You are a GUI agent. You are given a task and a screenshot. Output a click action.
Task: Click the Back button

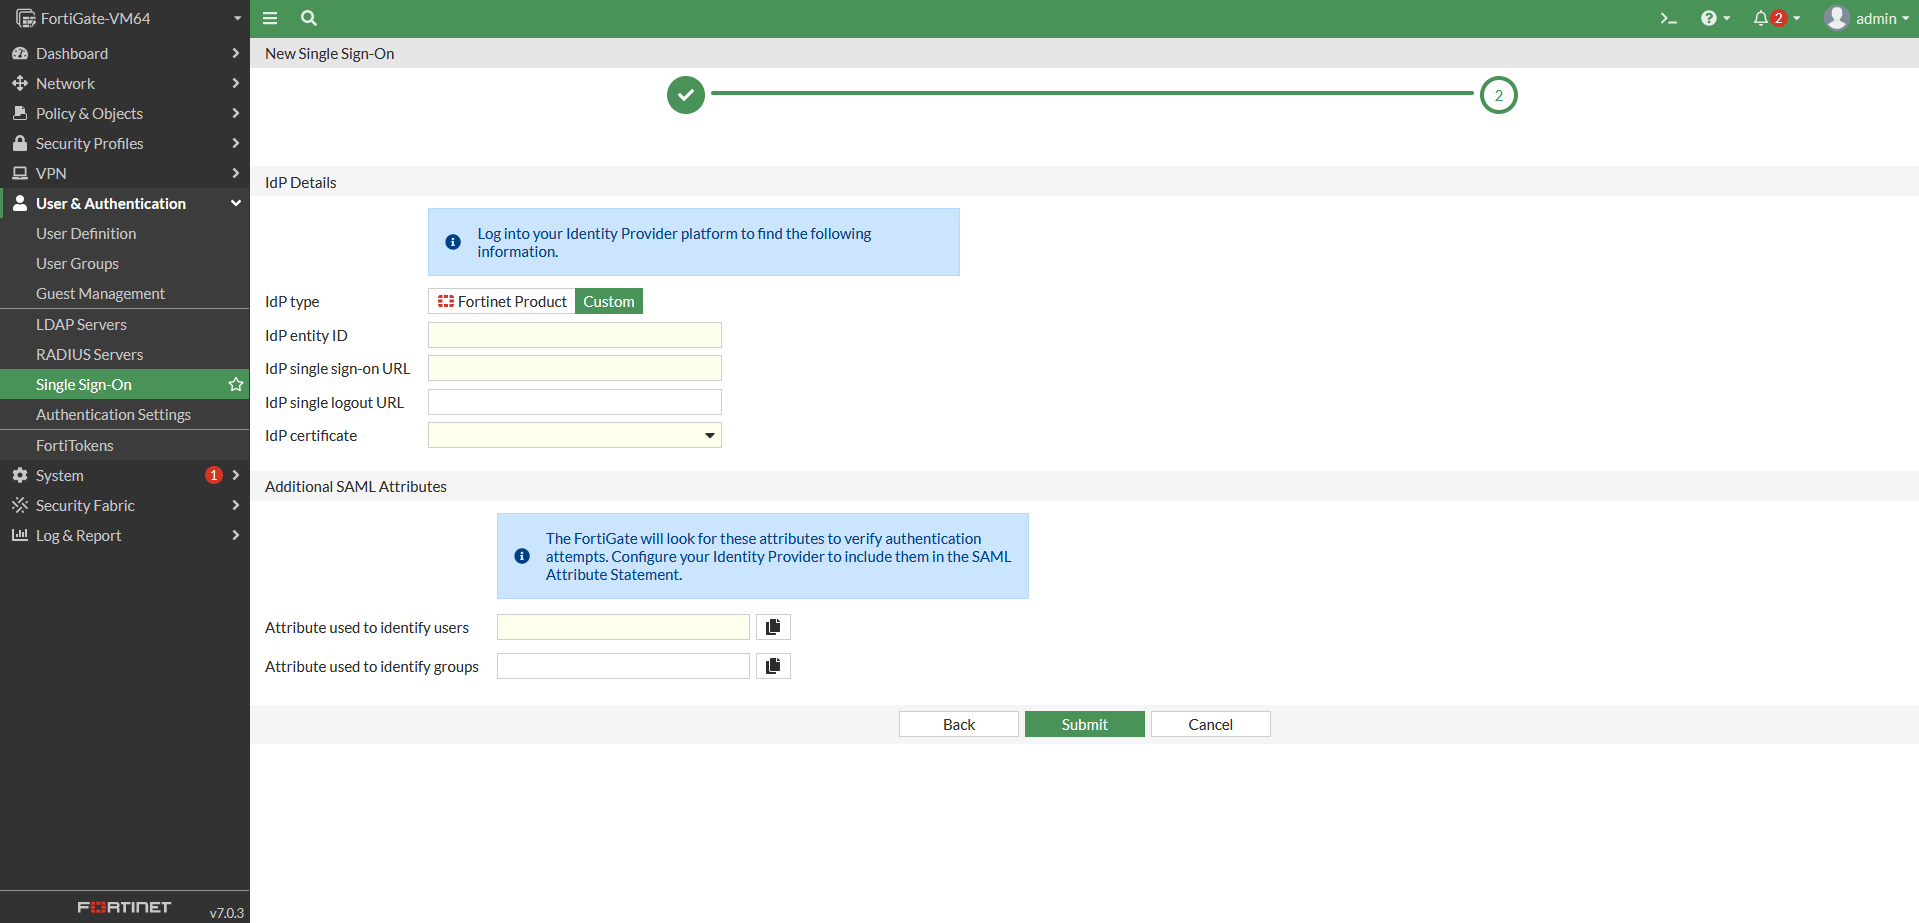958,724
